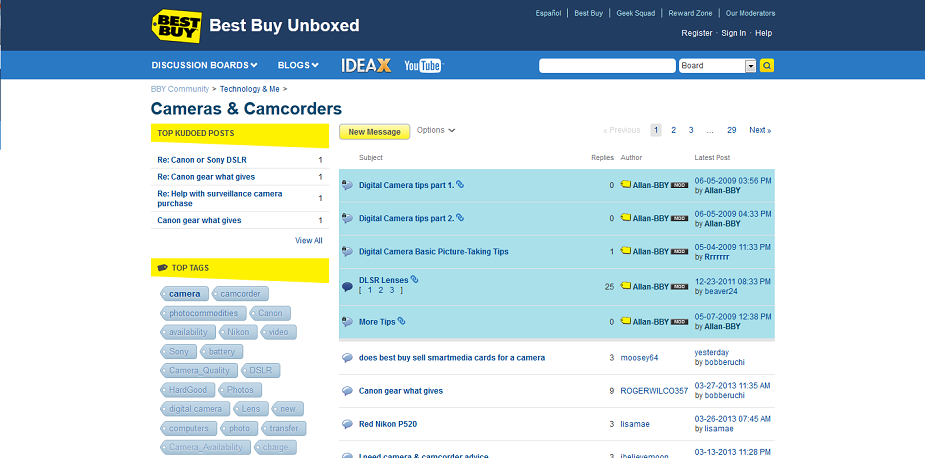Click Next page link
The image size is (925, 458).
[760, 130]
